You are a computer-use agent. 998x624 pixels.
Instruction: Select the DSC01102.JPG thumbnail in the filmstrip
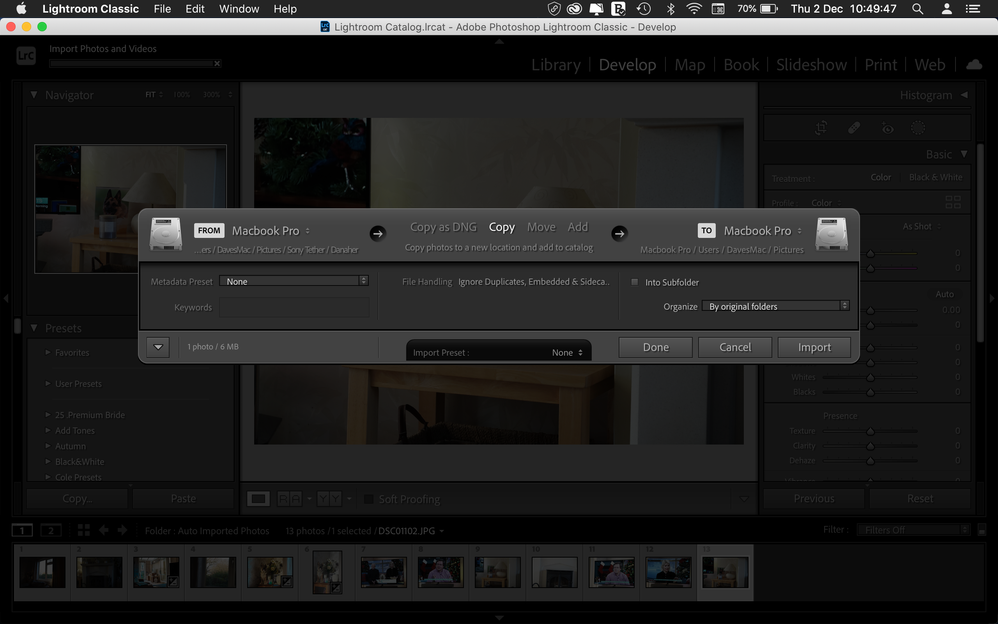725,572
